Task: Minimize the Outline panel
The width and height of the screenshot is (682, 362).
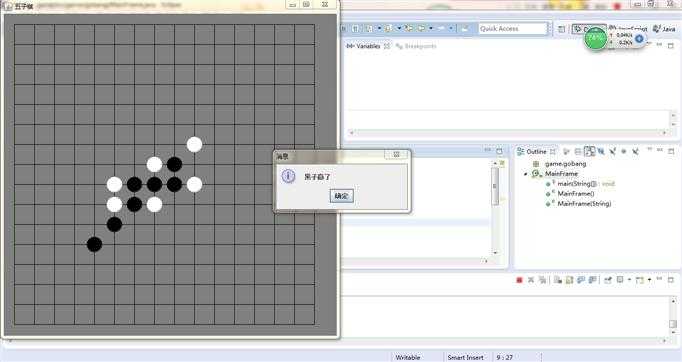Action: point(660,150)
